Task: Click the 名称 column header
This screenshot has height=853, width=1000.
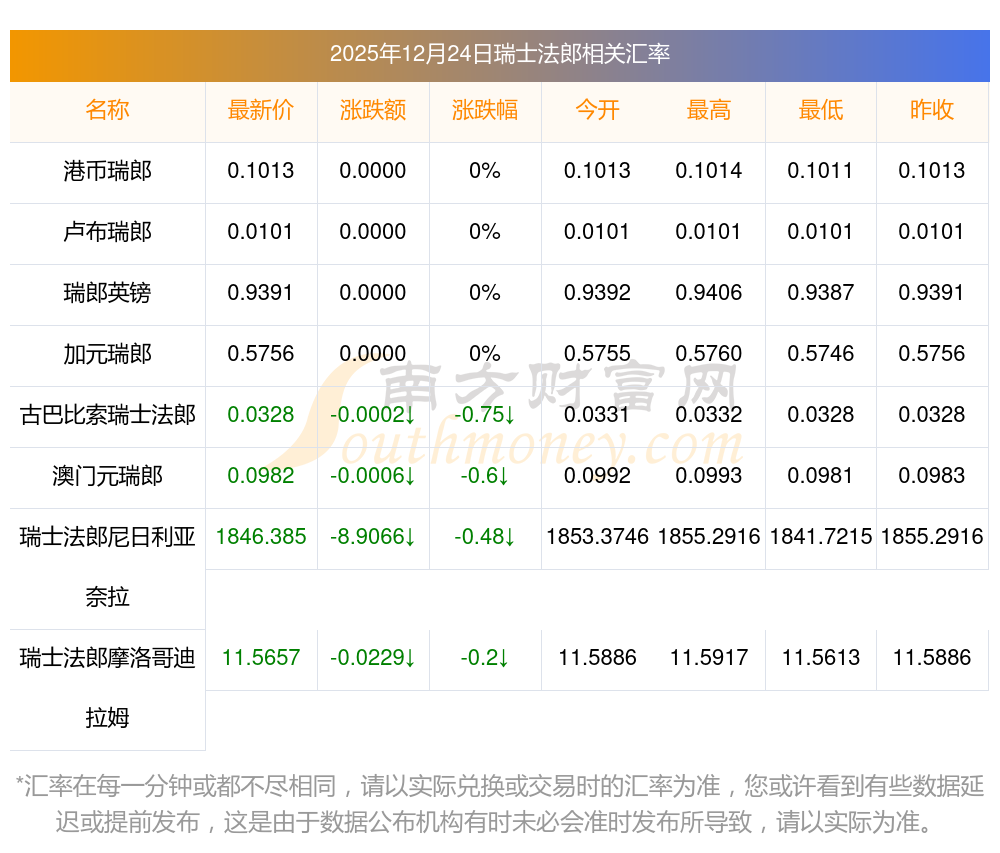Action: [x=107, y=110]
